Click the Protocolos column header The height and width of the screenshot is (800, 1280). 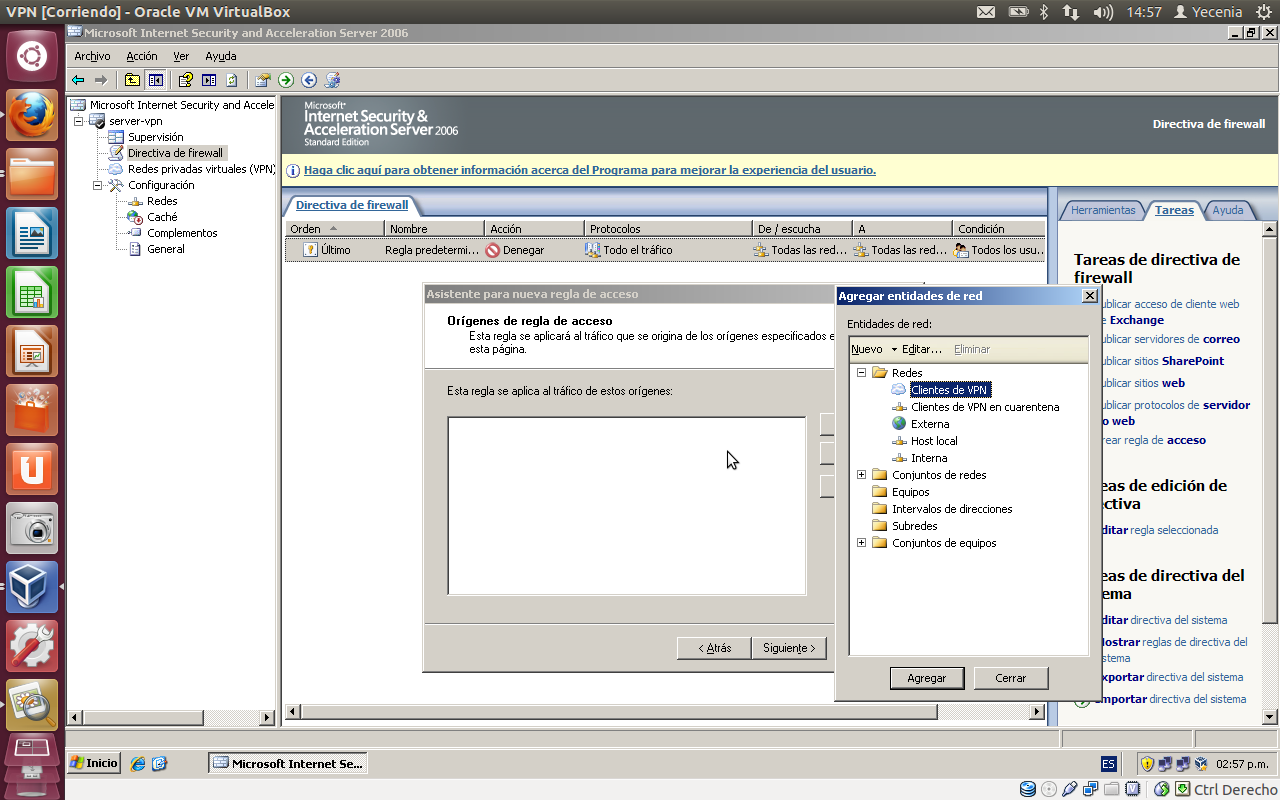pyautogui.click(x=668, y=229)
